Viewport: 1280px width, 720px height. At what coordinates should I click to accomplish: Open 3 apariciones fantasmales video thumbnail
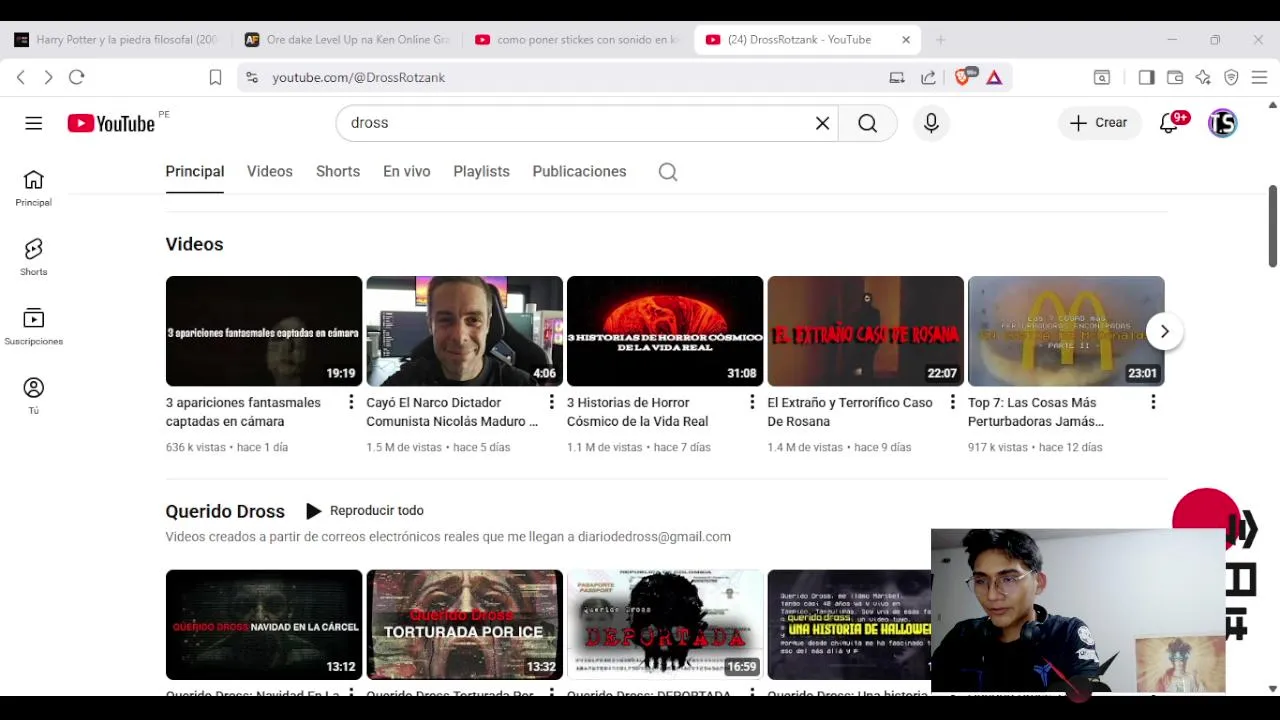click(264, 331)
